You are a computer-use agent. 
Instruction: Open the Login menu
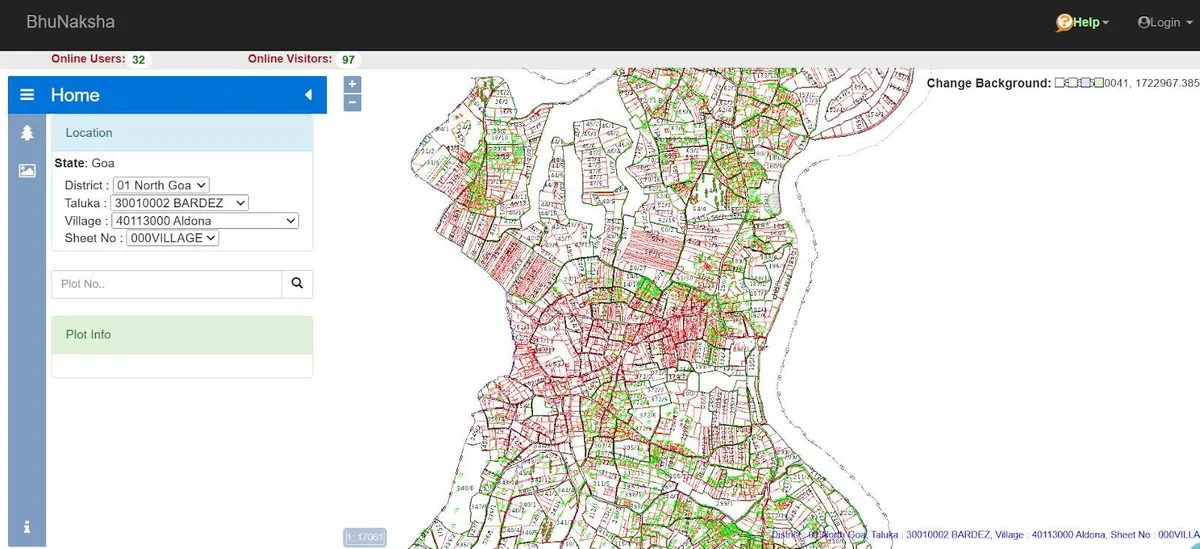(1164, 23)
